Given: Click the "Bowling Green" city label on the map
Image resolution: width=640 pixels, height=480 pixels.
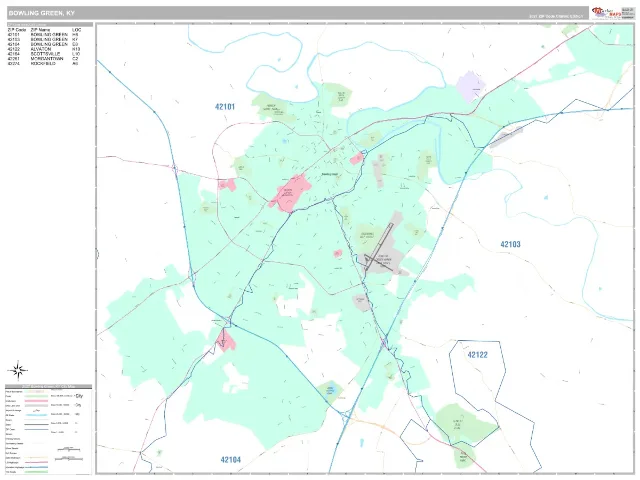Looking at the screenshot, I should 330,174.
